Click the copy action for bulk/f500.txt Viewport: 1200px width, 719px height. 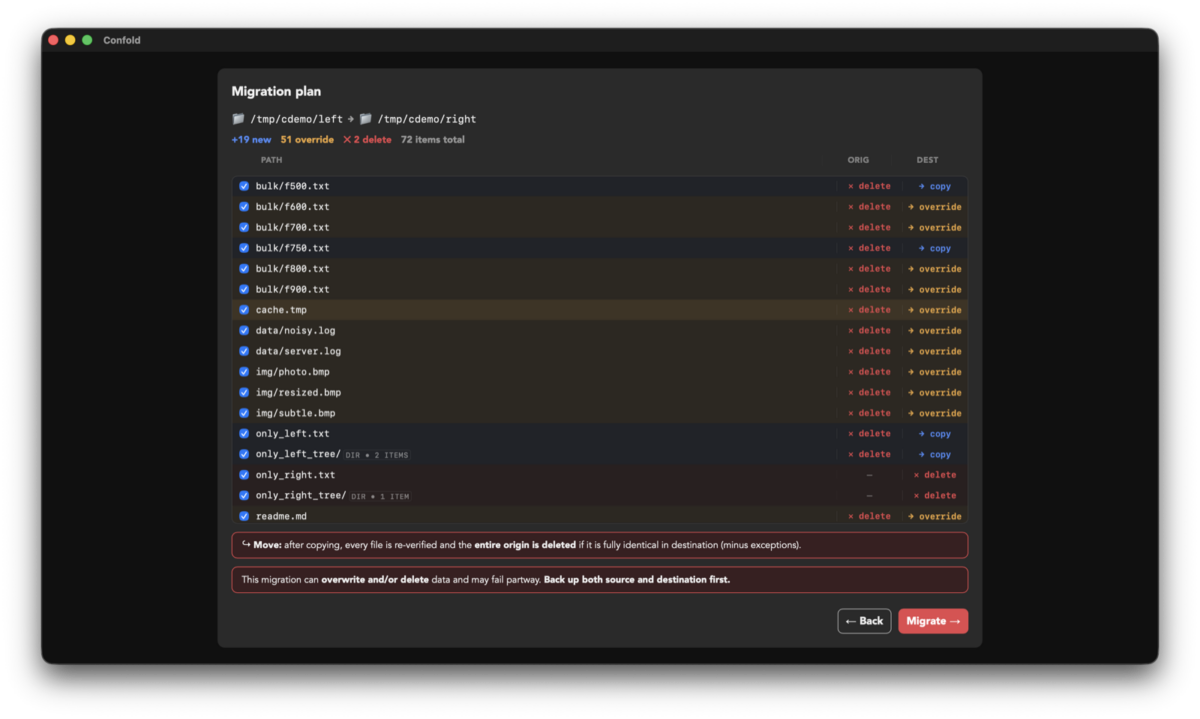935,187
